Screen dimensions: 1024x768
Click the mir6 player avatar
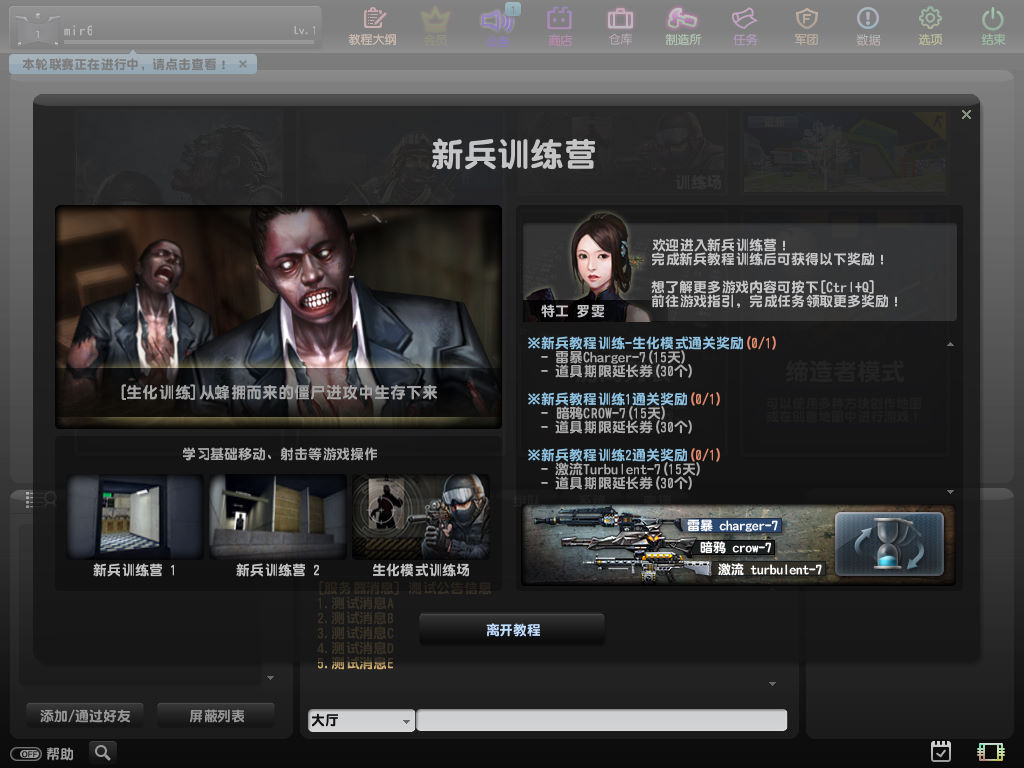37,29
